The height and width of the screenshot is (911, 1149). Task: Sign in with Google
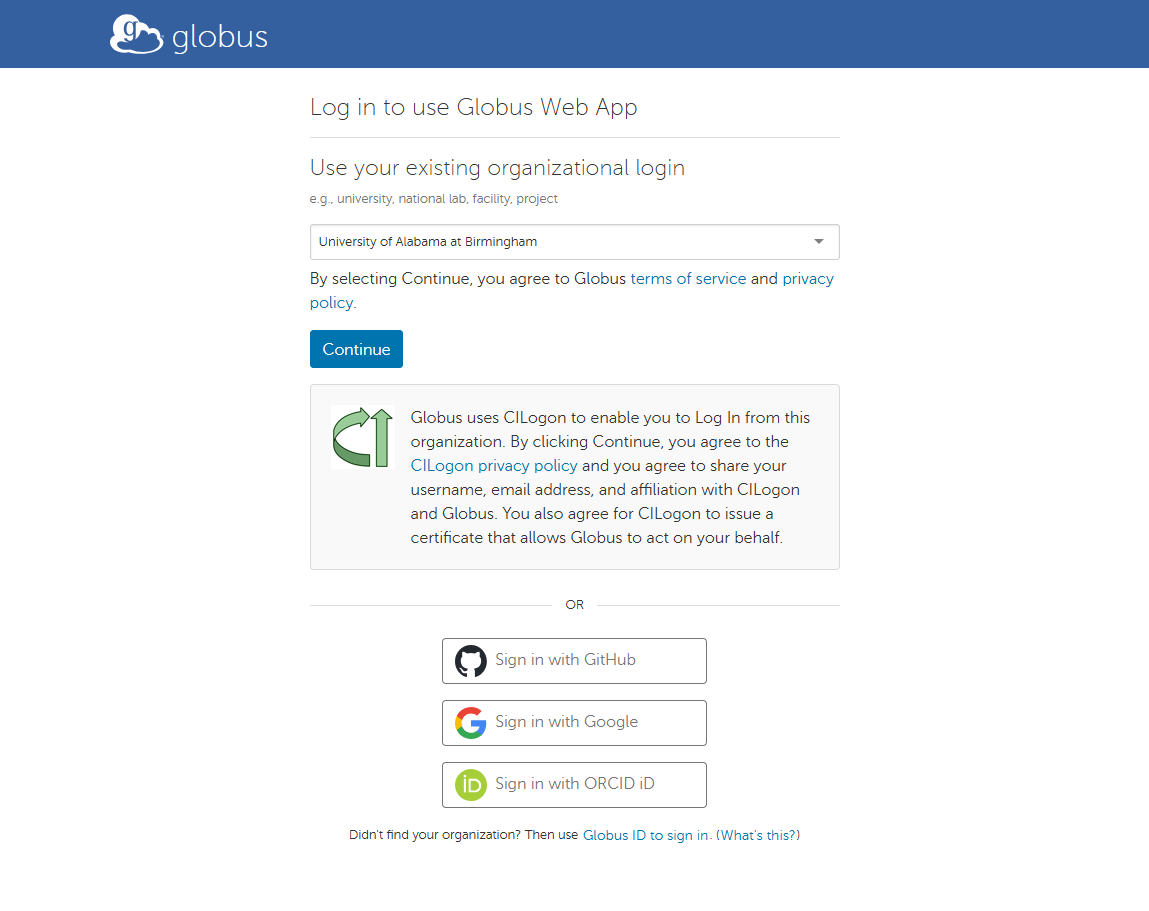coord(574,723)
